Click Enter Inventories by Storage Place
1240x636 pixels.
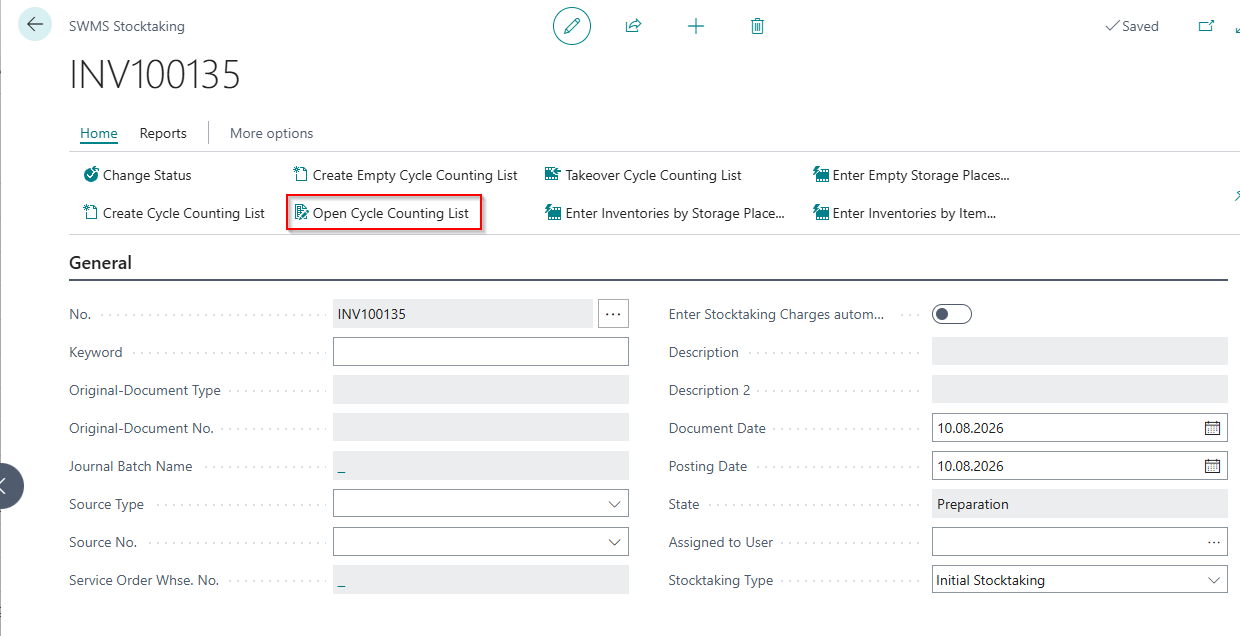tap(665, 213)
